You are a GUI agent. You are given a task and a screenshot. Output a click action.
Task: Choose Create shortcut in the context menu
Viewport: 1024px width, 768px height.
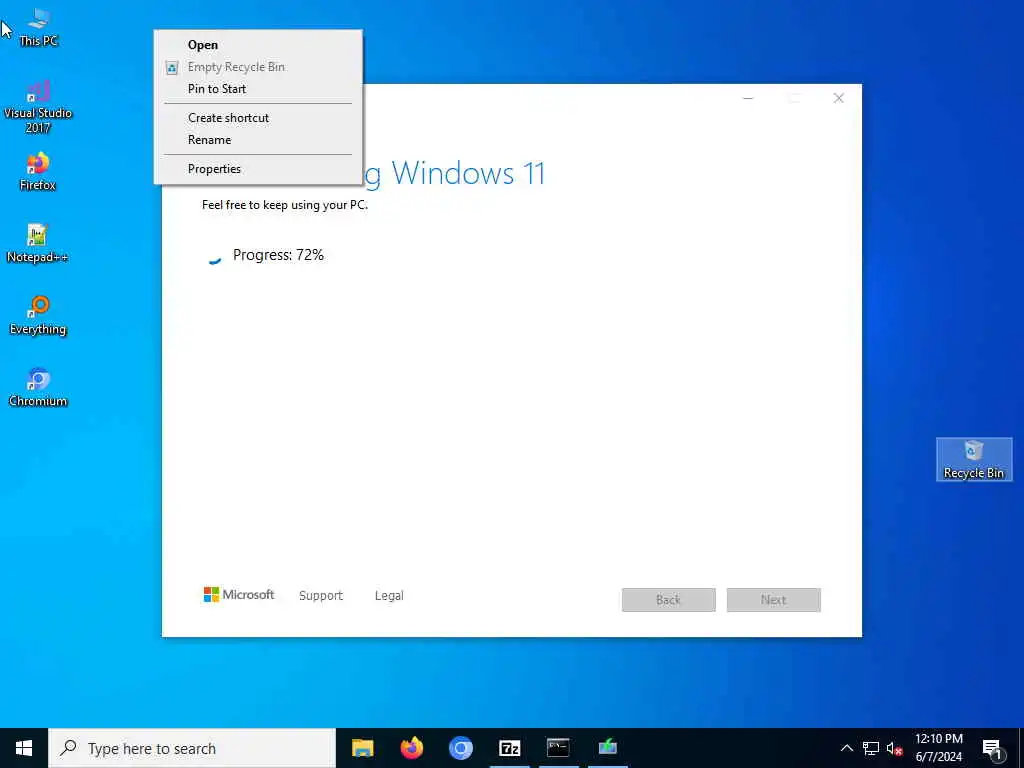[x=258, y=118]
